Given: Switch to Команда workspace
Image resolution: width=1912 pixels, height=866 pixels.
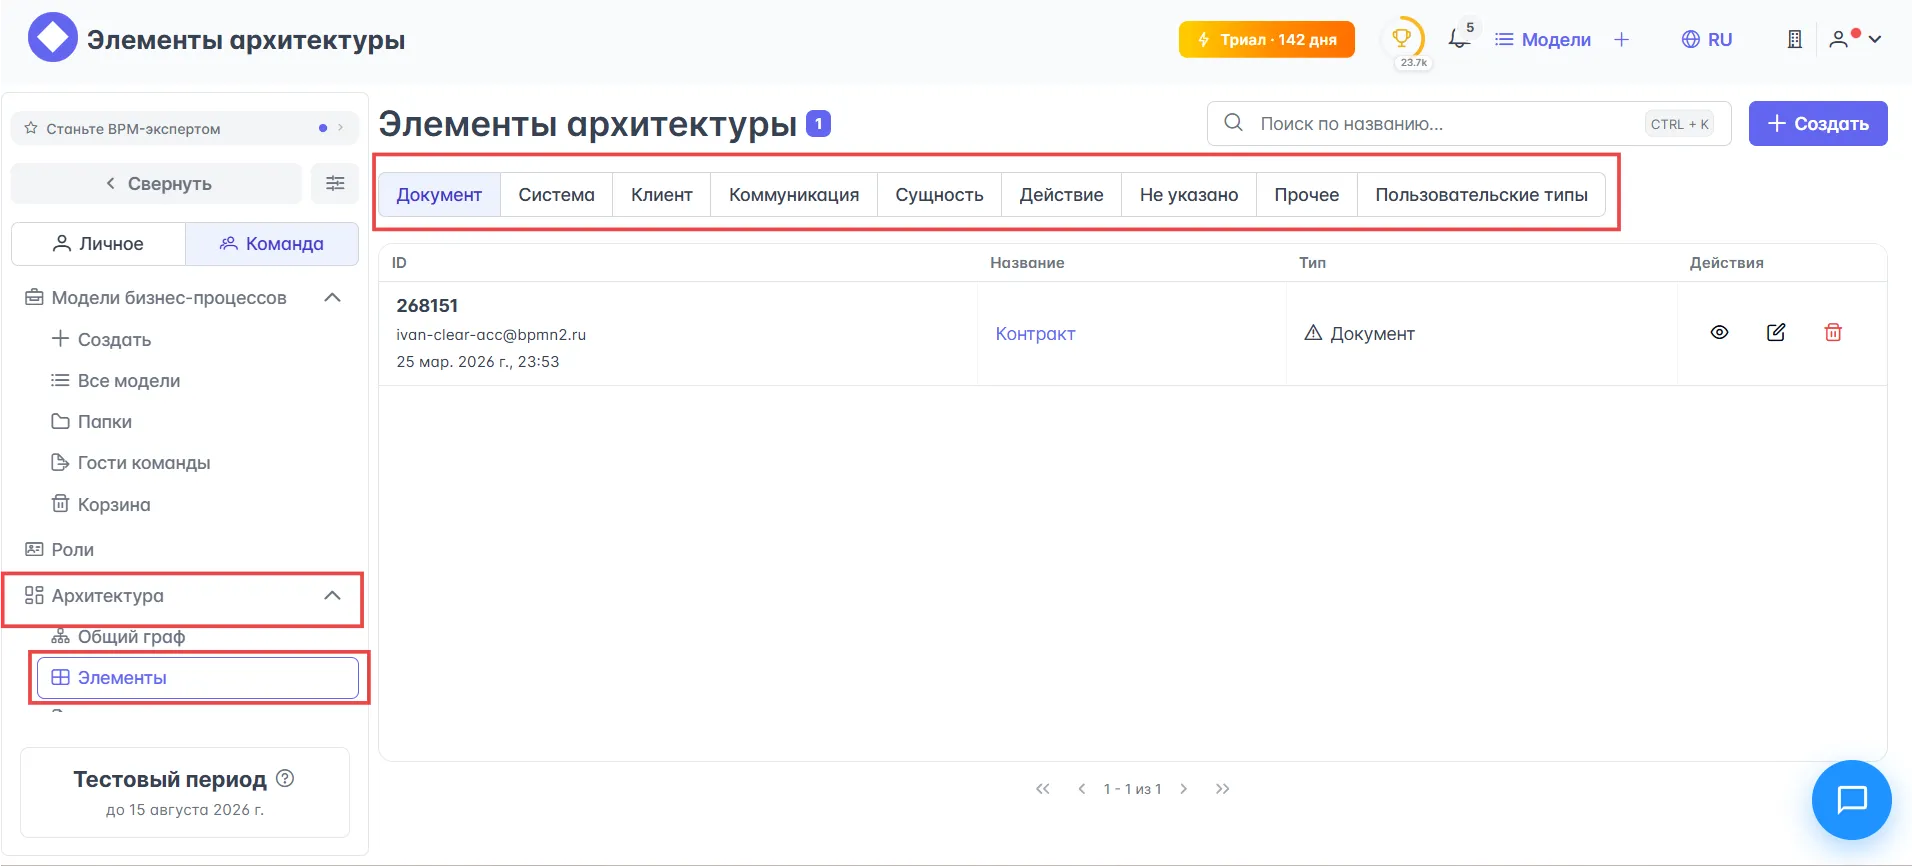Looking at the screenshot, I should [x=272, y=244].
